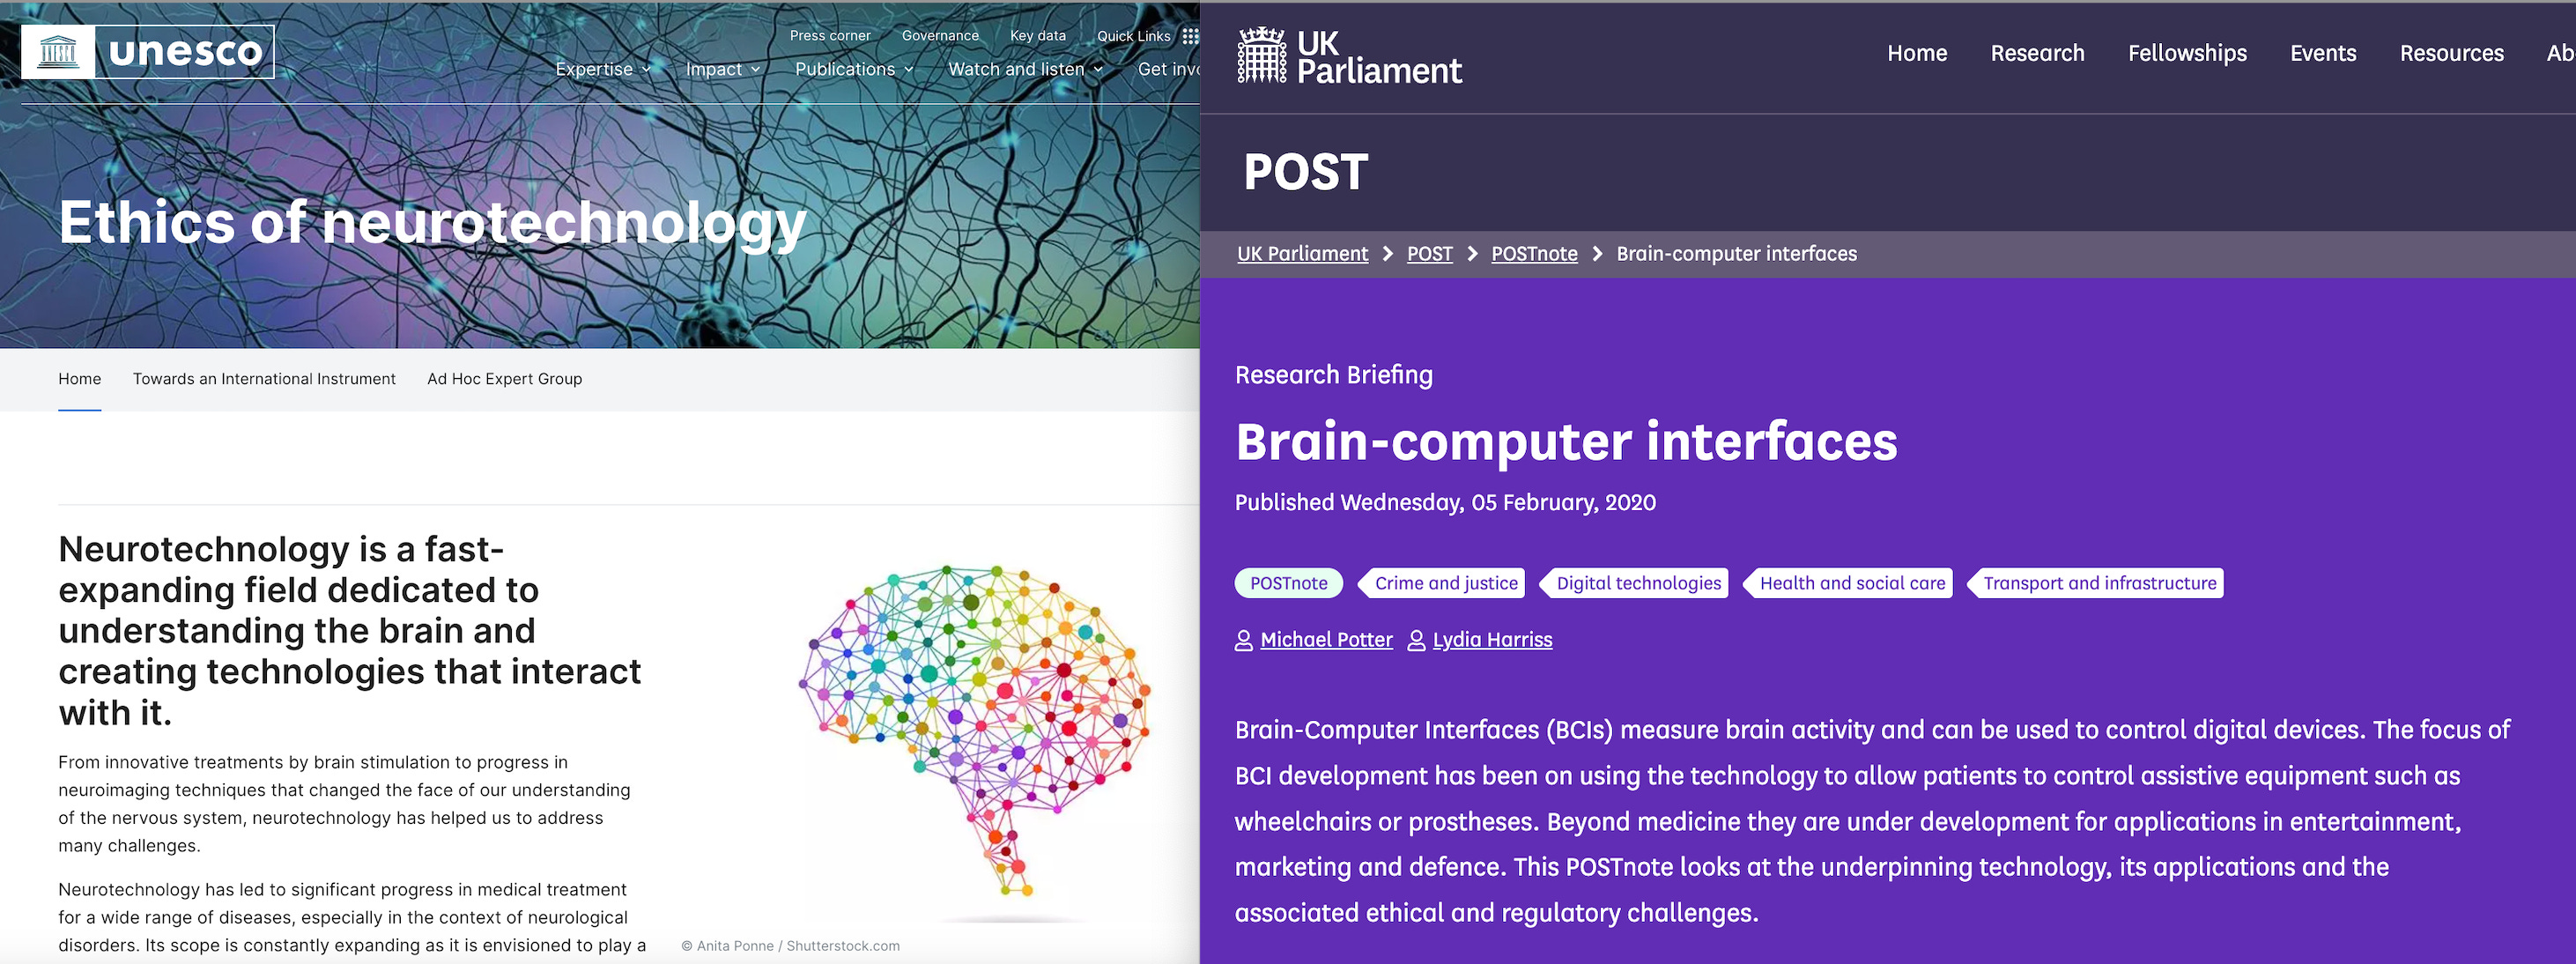Open author Lydia Harriss's page
The height and width of the screenshot is (964, 2576).
point(1492,641)
